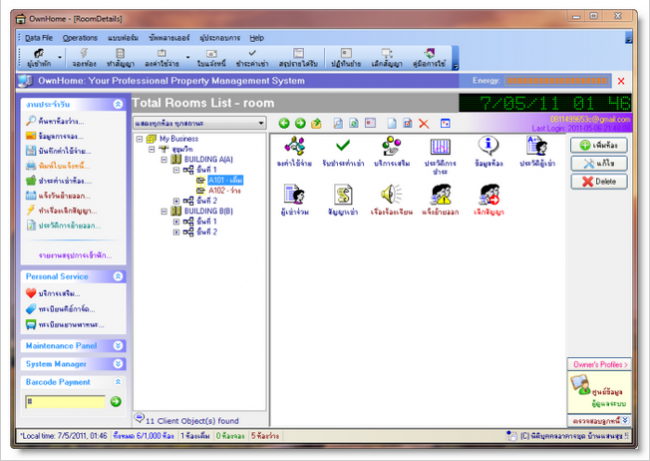Screen dimensions: 650x461
Task: Click the calendar view icon right of red X
Action: 445,123
